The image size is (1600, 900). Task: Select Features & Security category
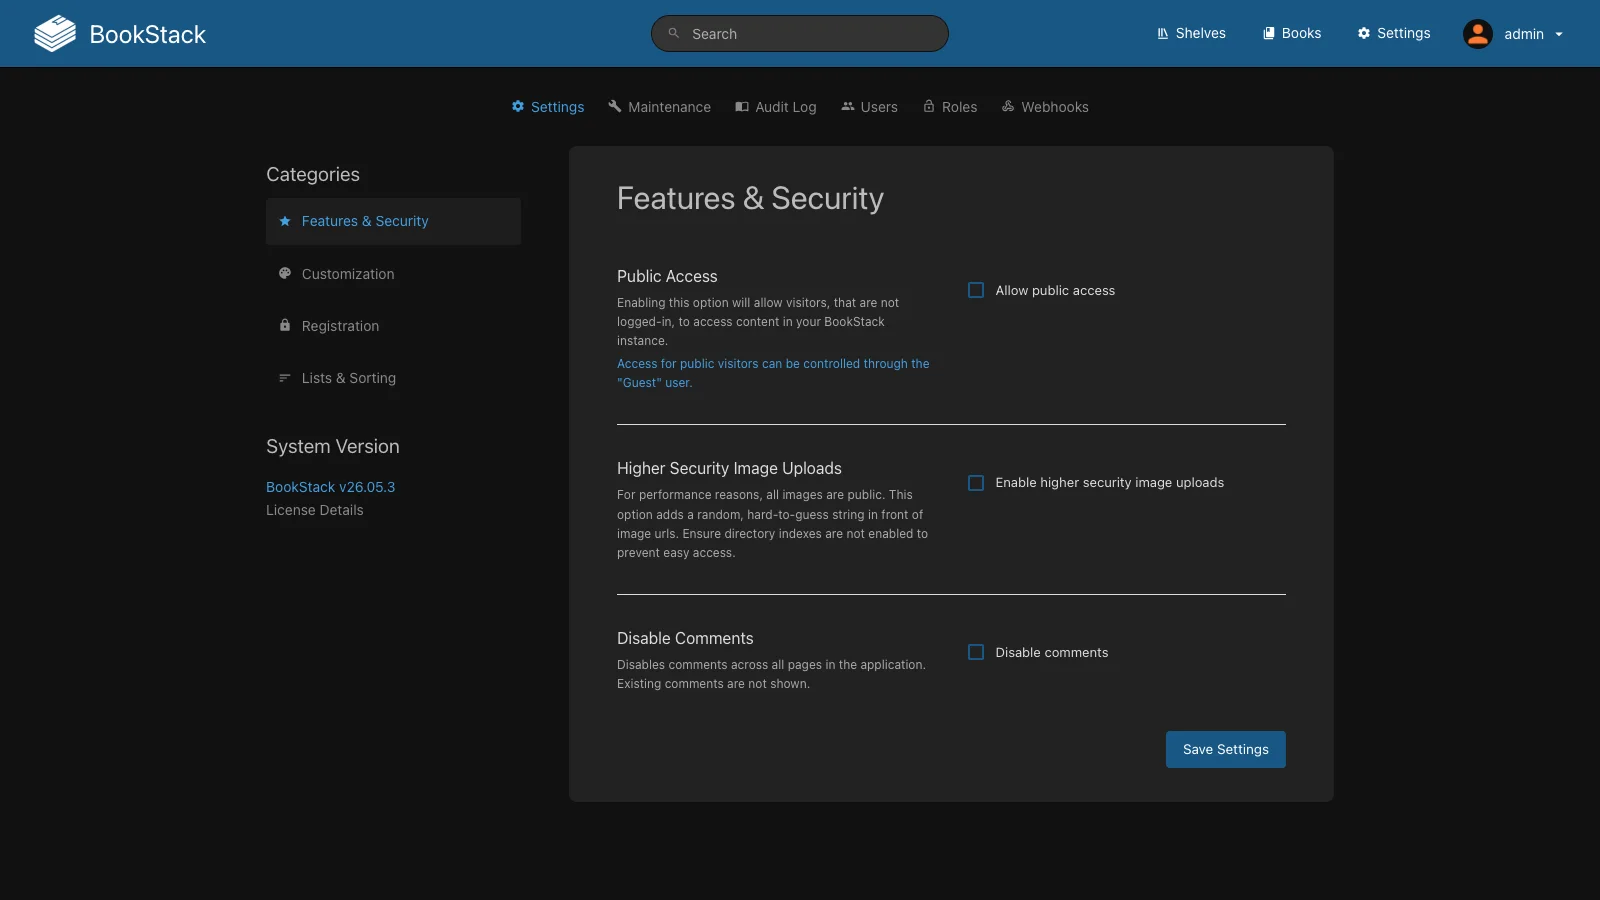coord(393,221)
